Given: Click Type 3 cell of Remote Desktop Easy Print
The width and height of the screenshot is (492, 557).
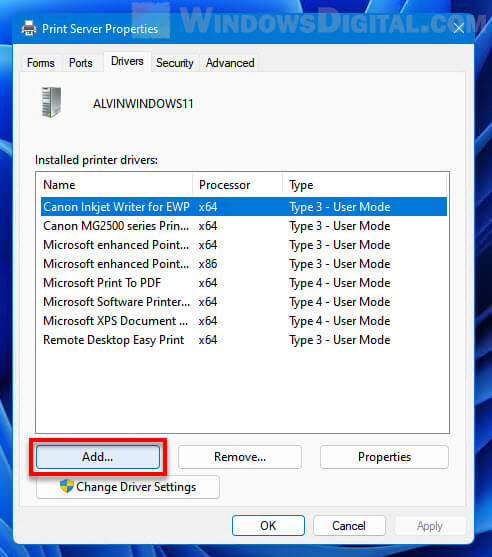Looking at the screenshot, I should click(x=340, y=340).
